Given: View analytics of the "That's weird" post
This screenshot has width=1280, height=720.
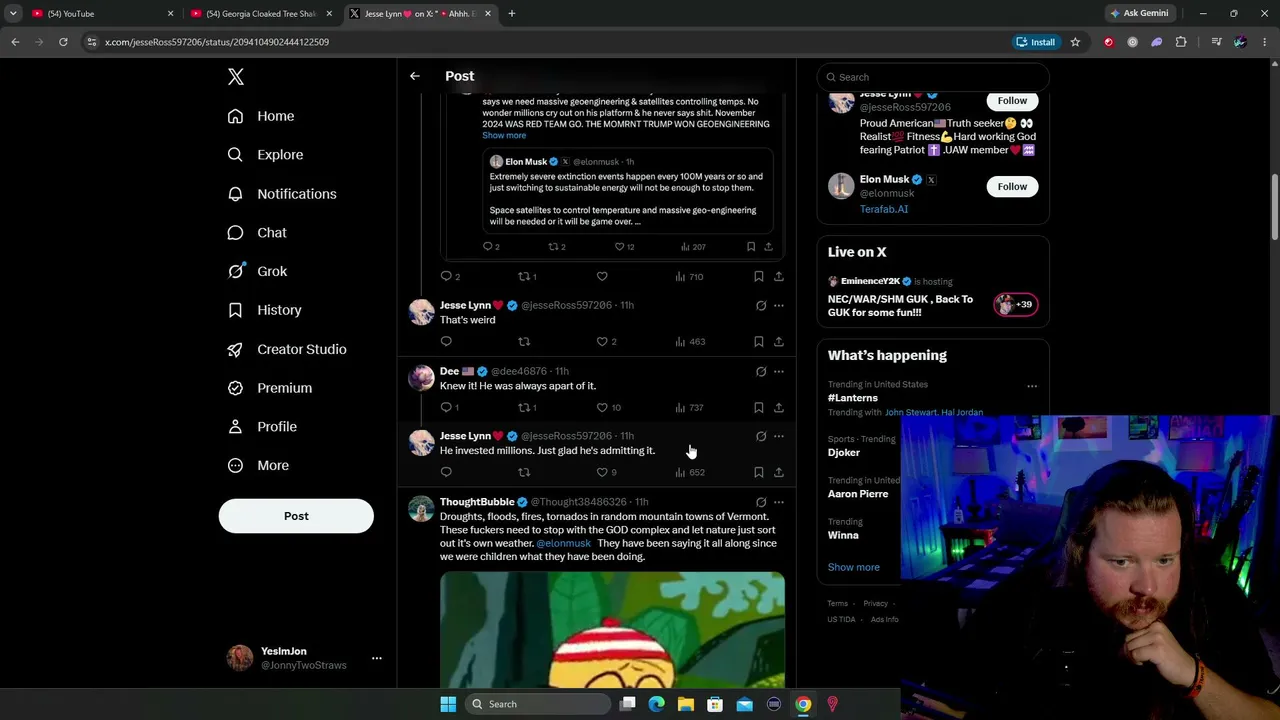Looking at the screenshot, I should (x=690, y=342).
